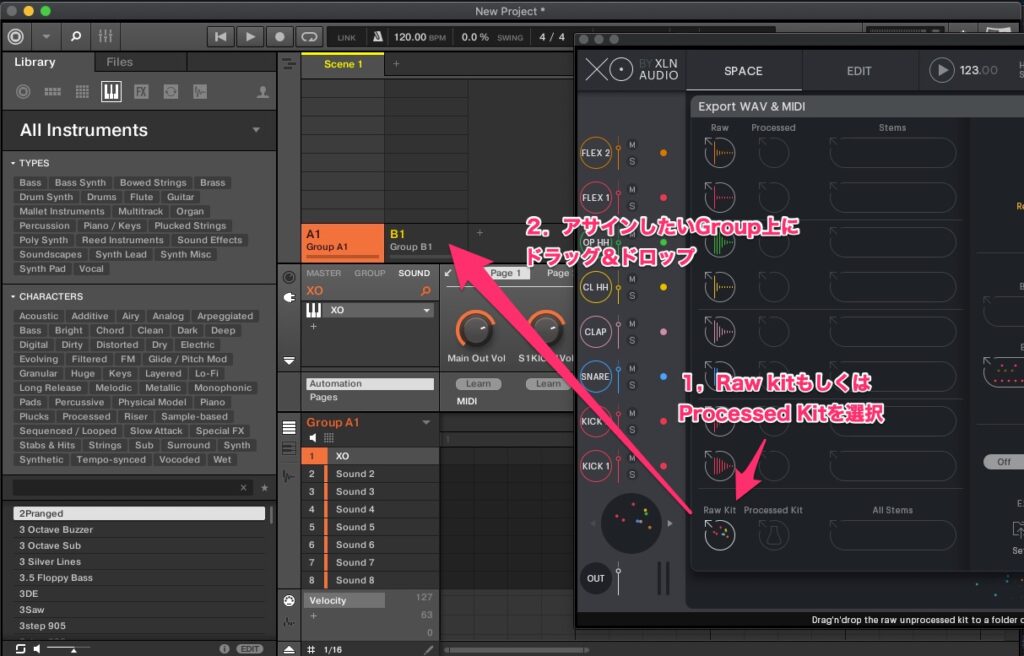Screen dimensions: 1024x656
Task: Open the EDIT tab in XO
Action: pyautogui.click(x=859, y=71)
